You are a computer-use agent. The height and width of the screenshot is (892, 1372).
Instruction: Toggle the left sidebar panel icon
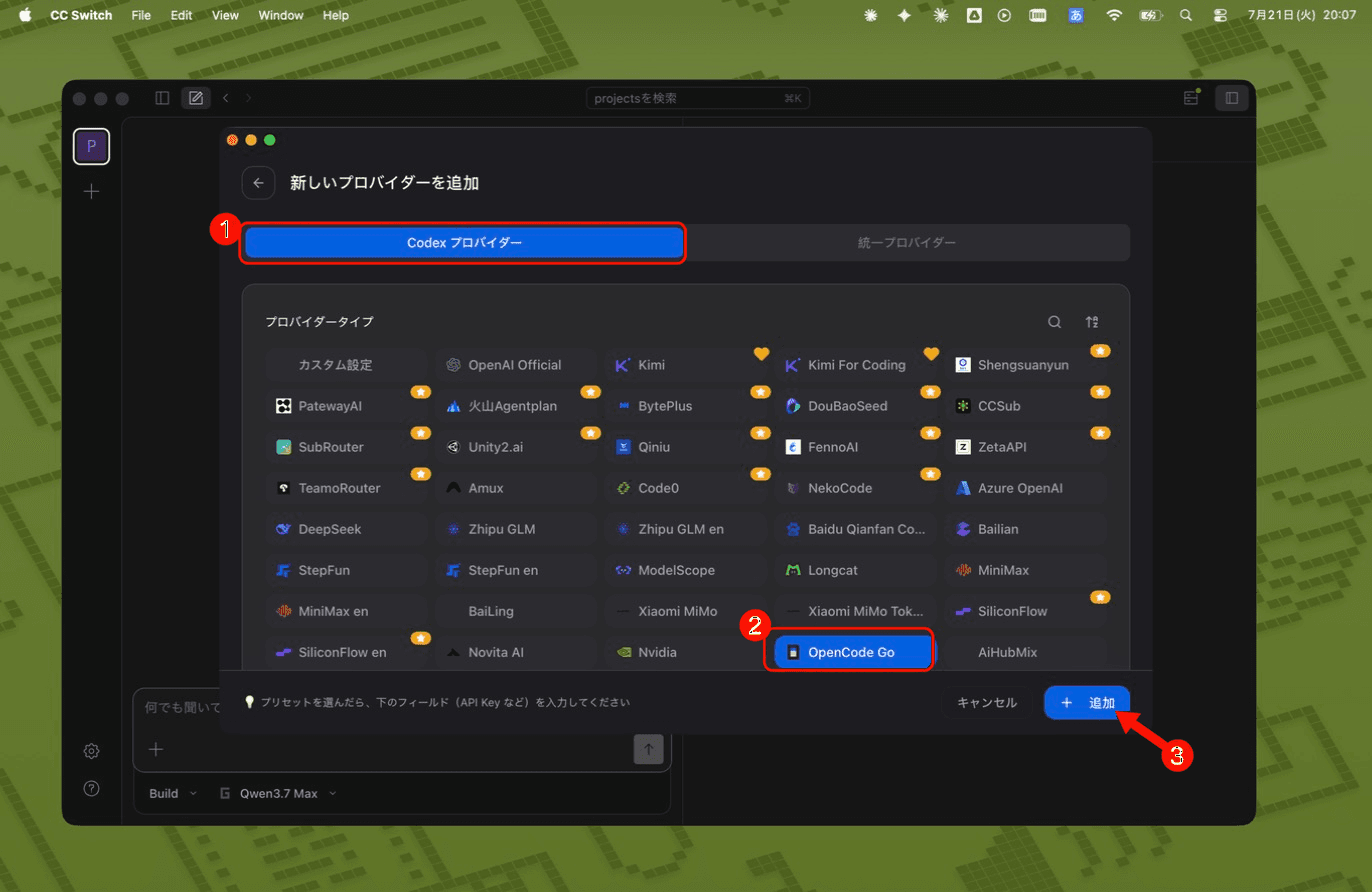[162, 98]
